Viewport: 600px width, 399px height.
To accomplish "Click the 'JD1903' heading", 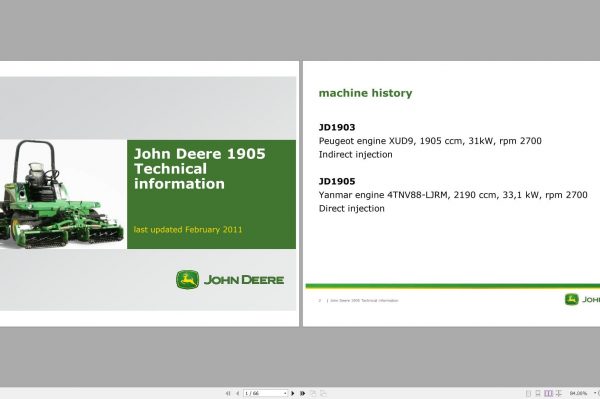I will click(x=337, y=127).
